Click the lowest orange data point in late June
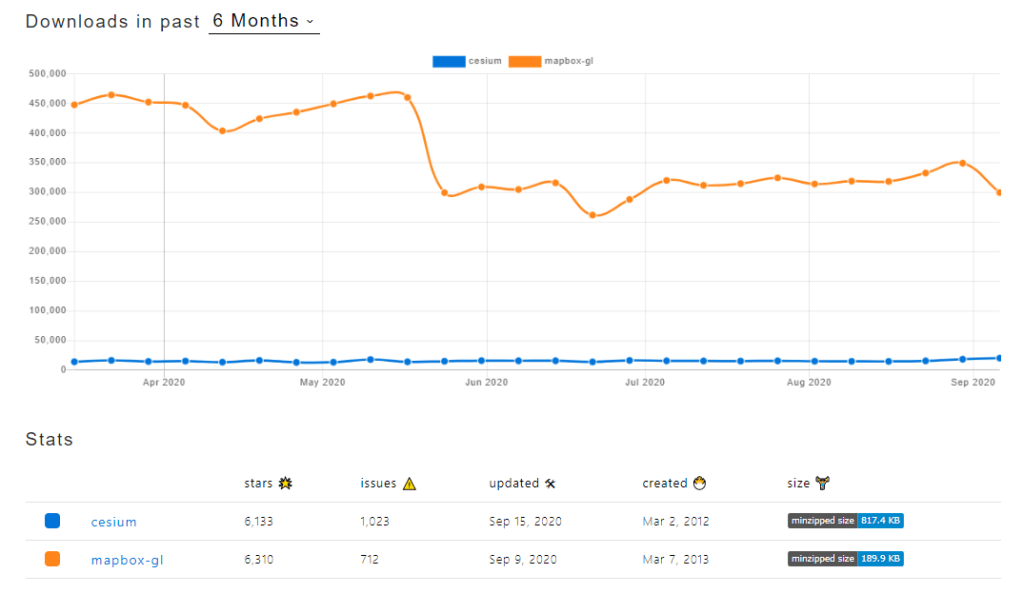Screen dimensions: 1024x594 tap(593, 215)
